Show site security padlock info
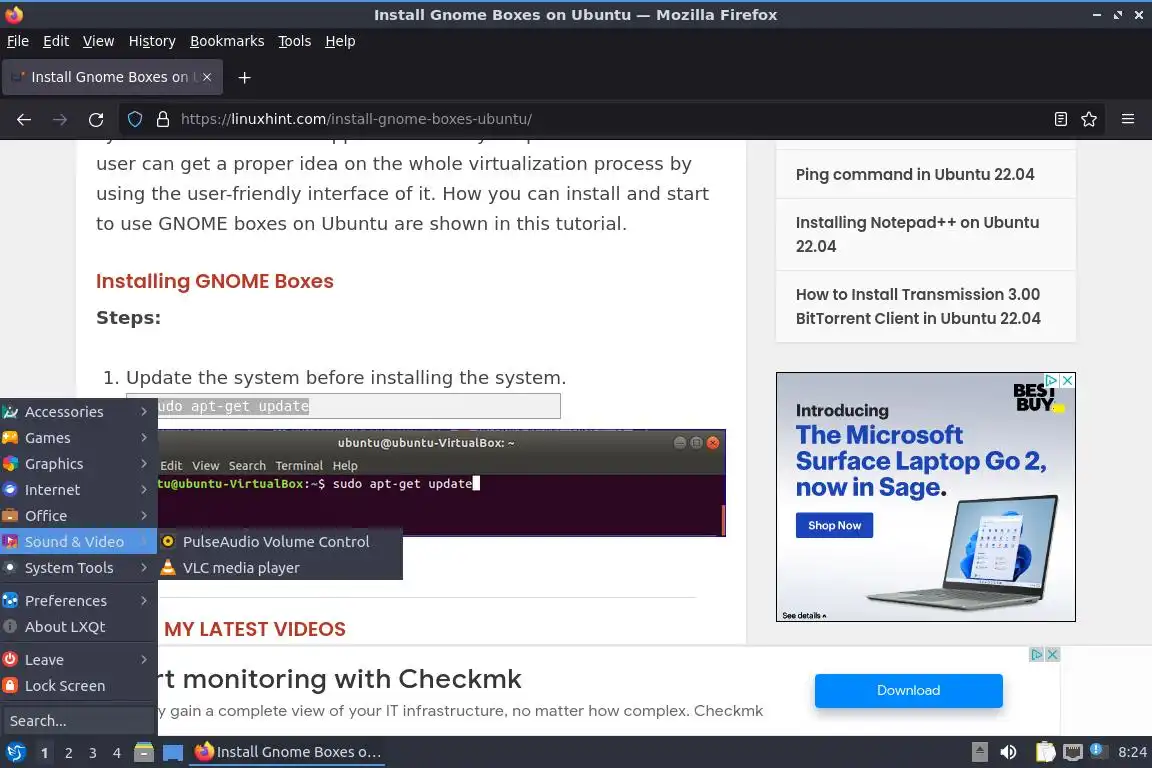The image size is (1152, 768). coord(163,119)
